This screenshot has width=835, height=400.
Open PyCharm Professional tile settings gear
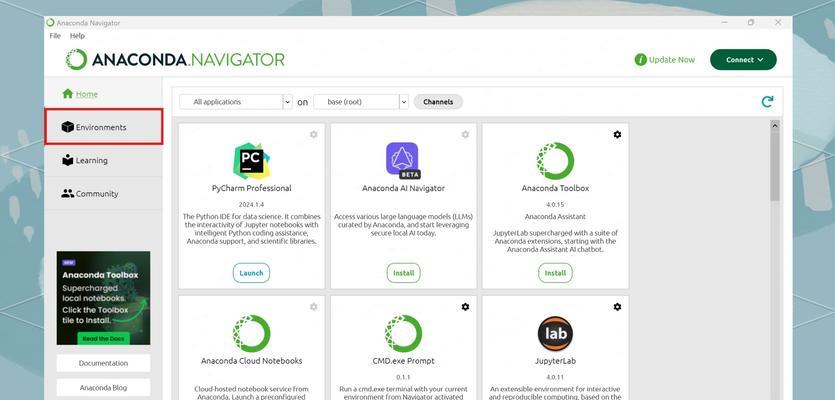coord(314,135)
